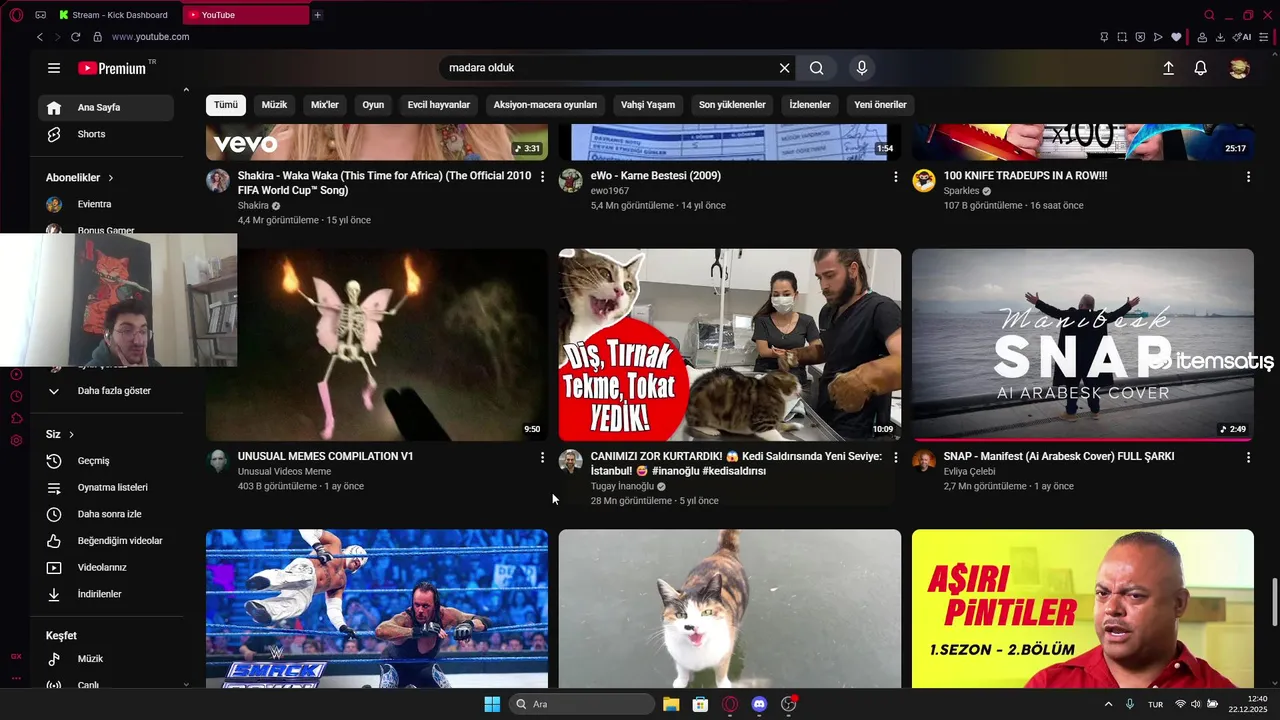Screen dimensions: 1280x720
Task: Go back with the browser back arrow
Action: [x=40, y=37]
